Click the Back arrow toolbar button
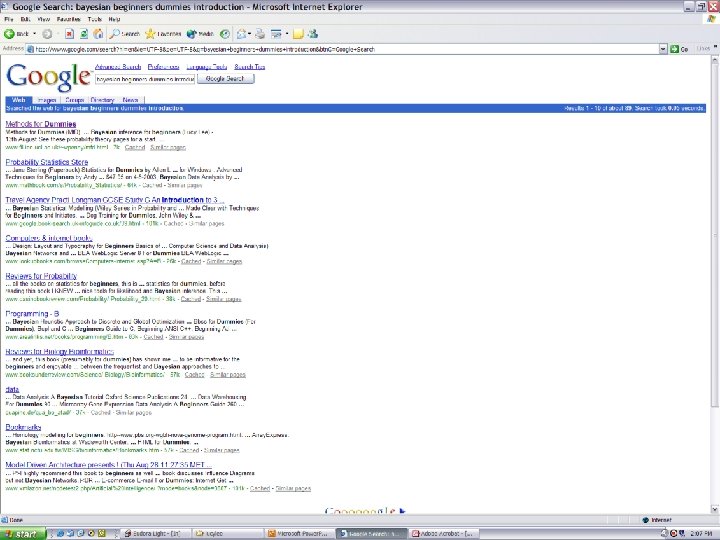This screenshot has width=720, height=540. (x=16, y=34)
